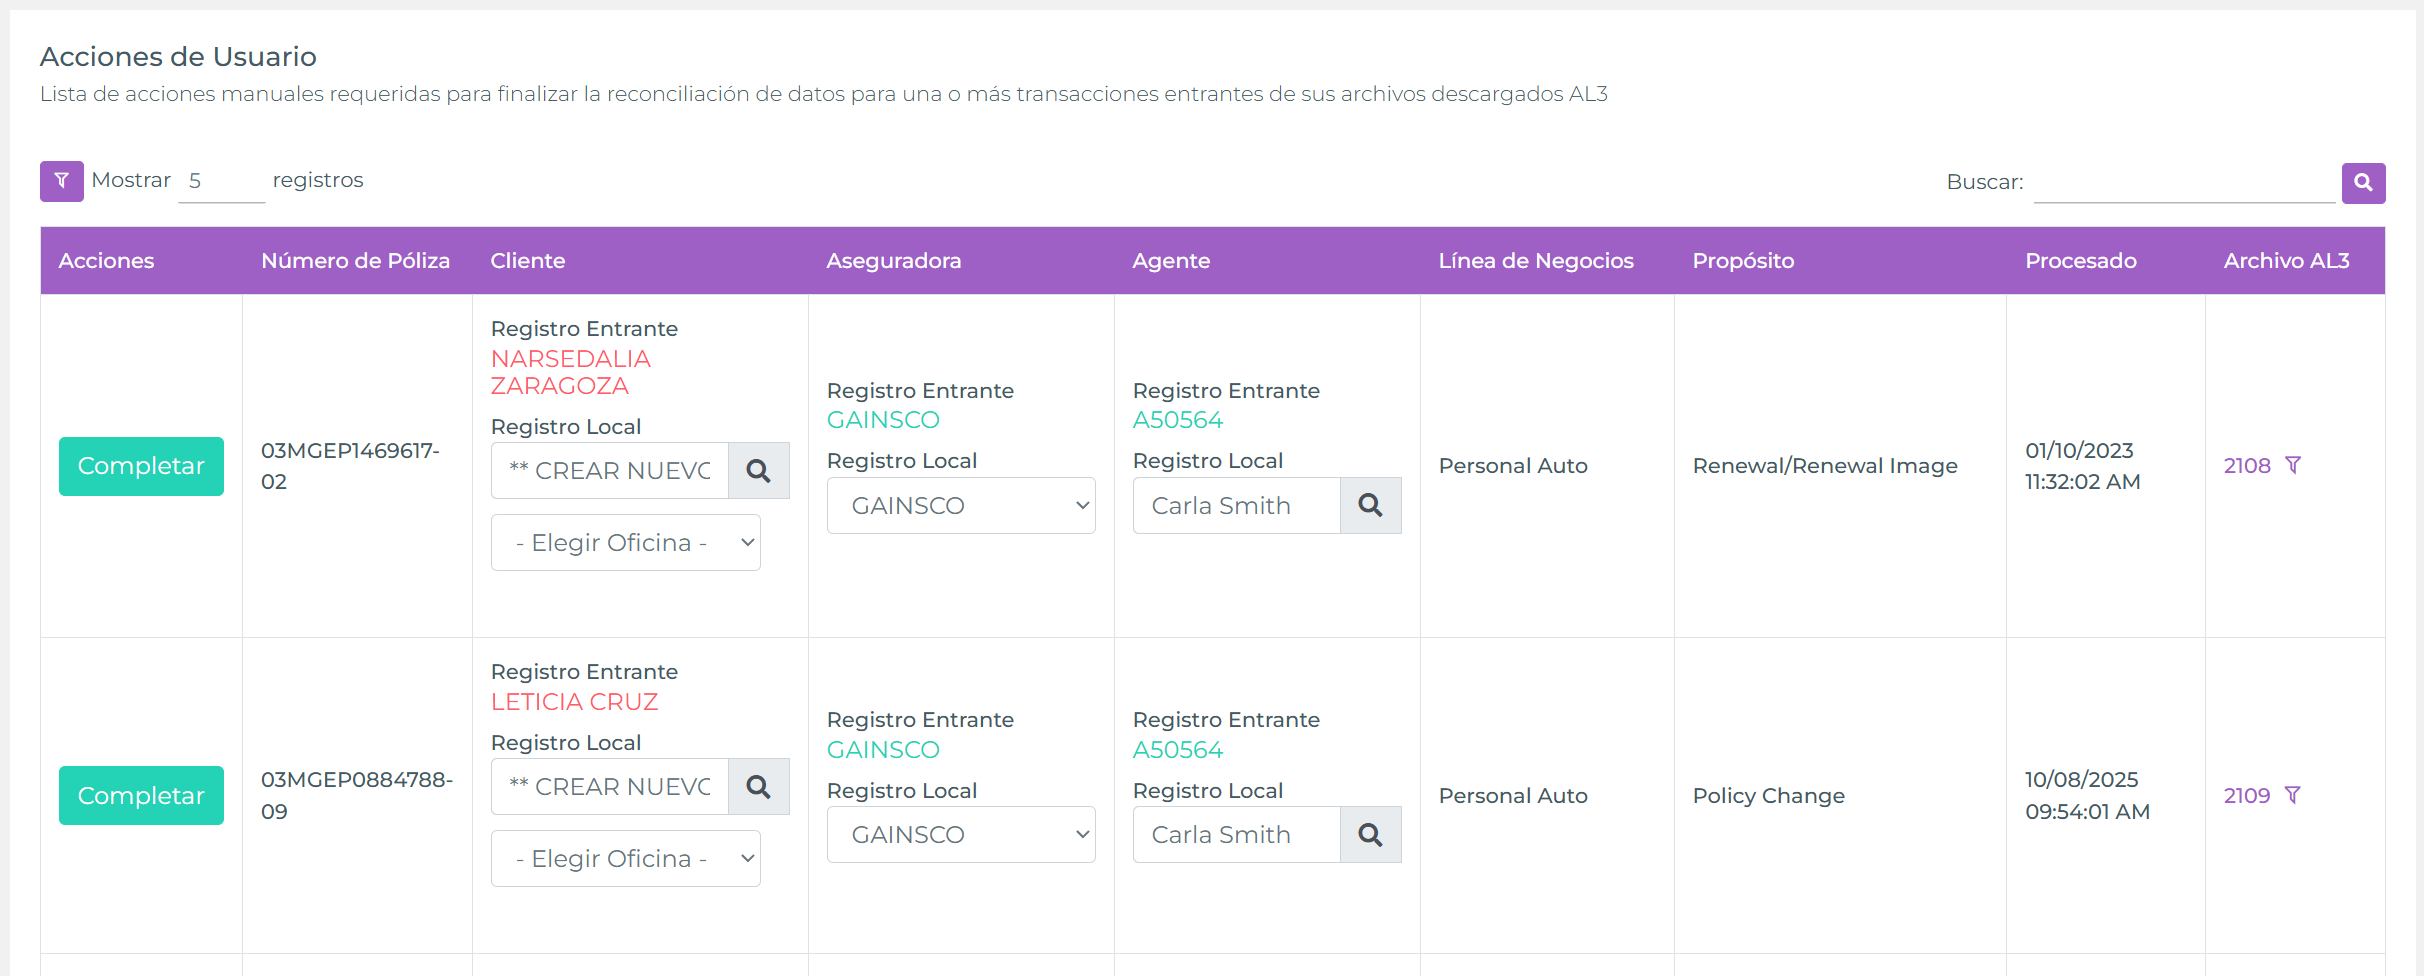Click the purple search button next to Buscar
The width and height of the screenshot is (2424, 976).
pos(2363,183)
